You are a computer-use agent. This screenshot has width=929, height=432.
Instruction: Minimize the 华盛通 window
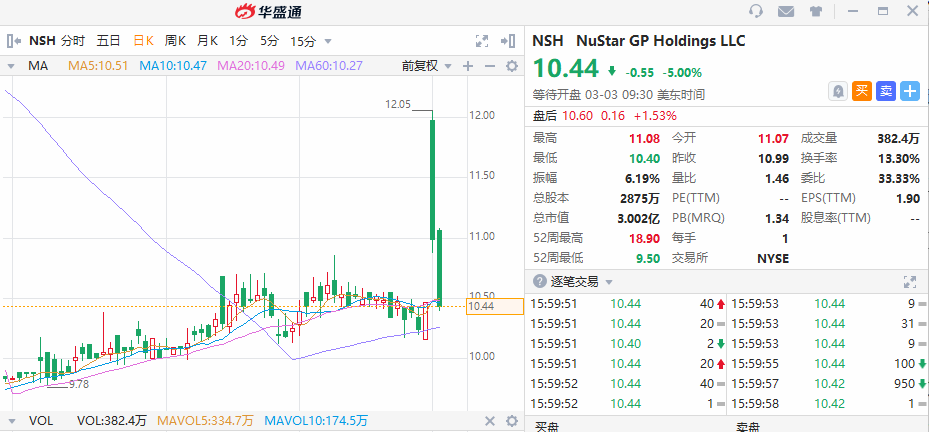[x=853, y=11]
